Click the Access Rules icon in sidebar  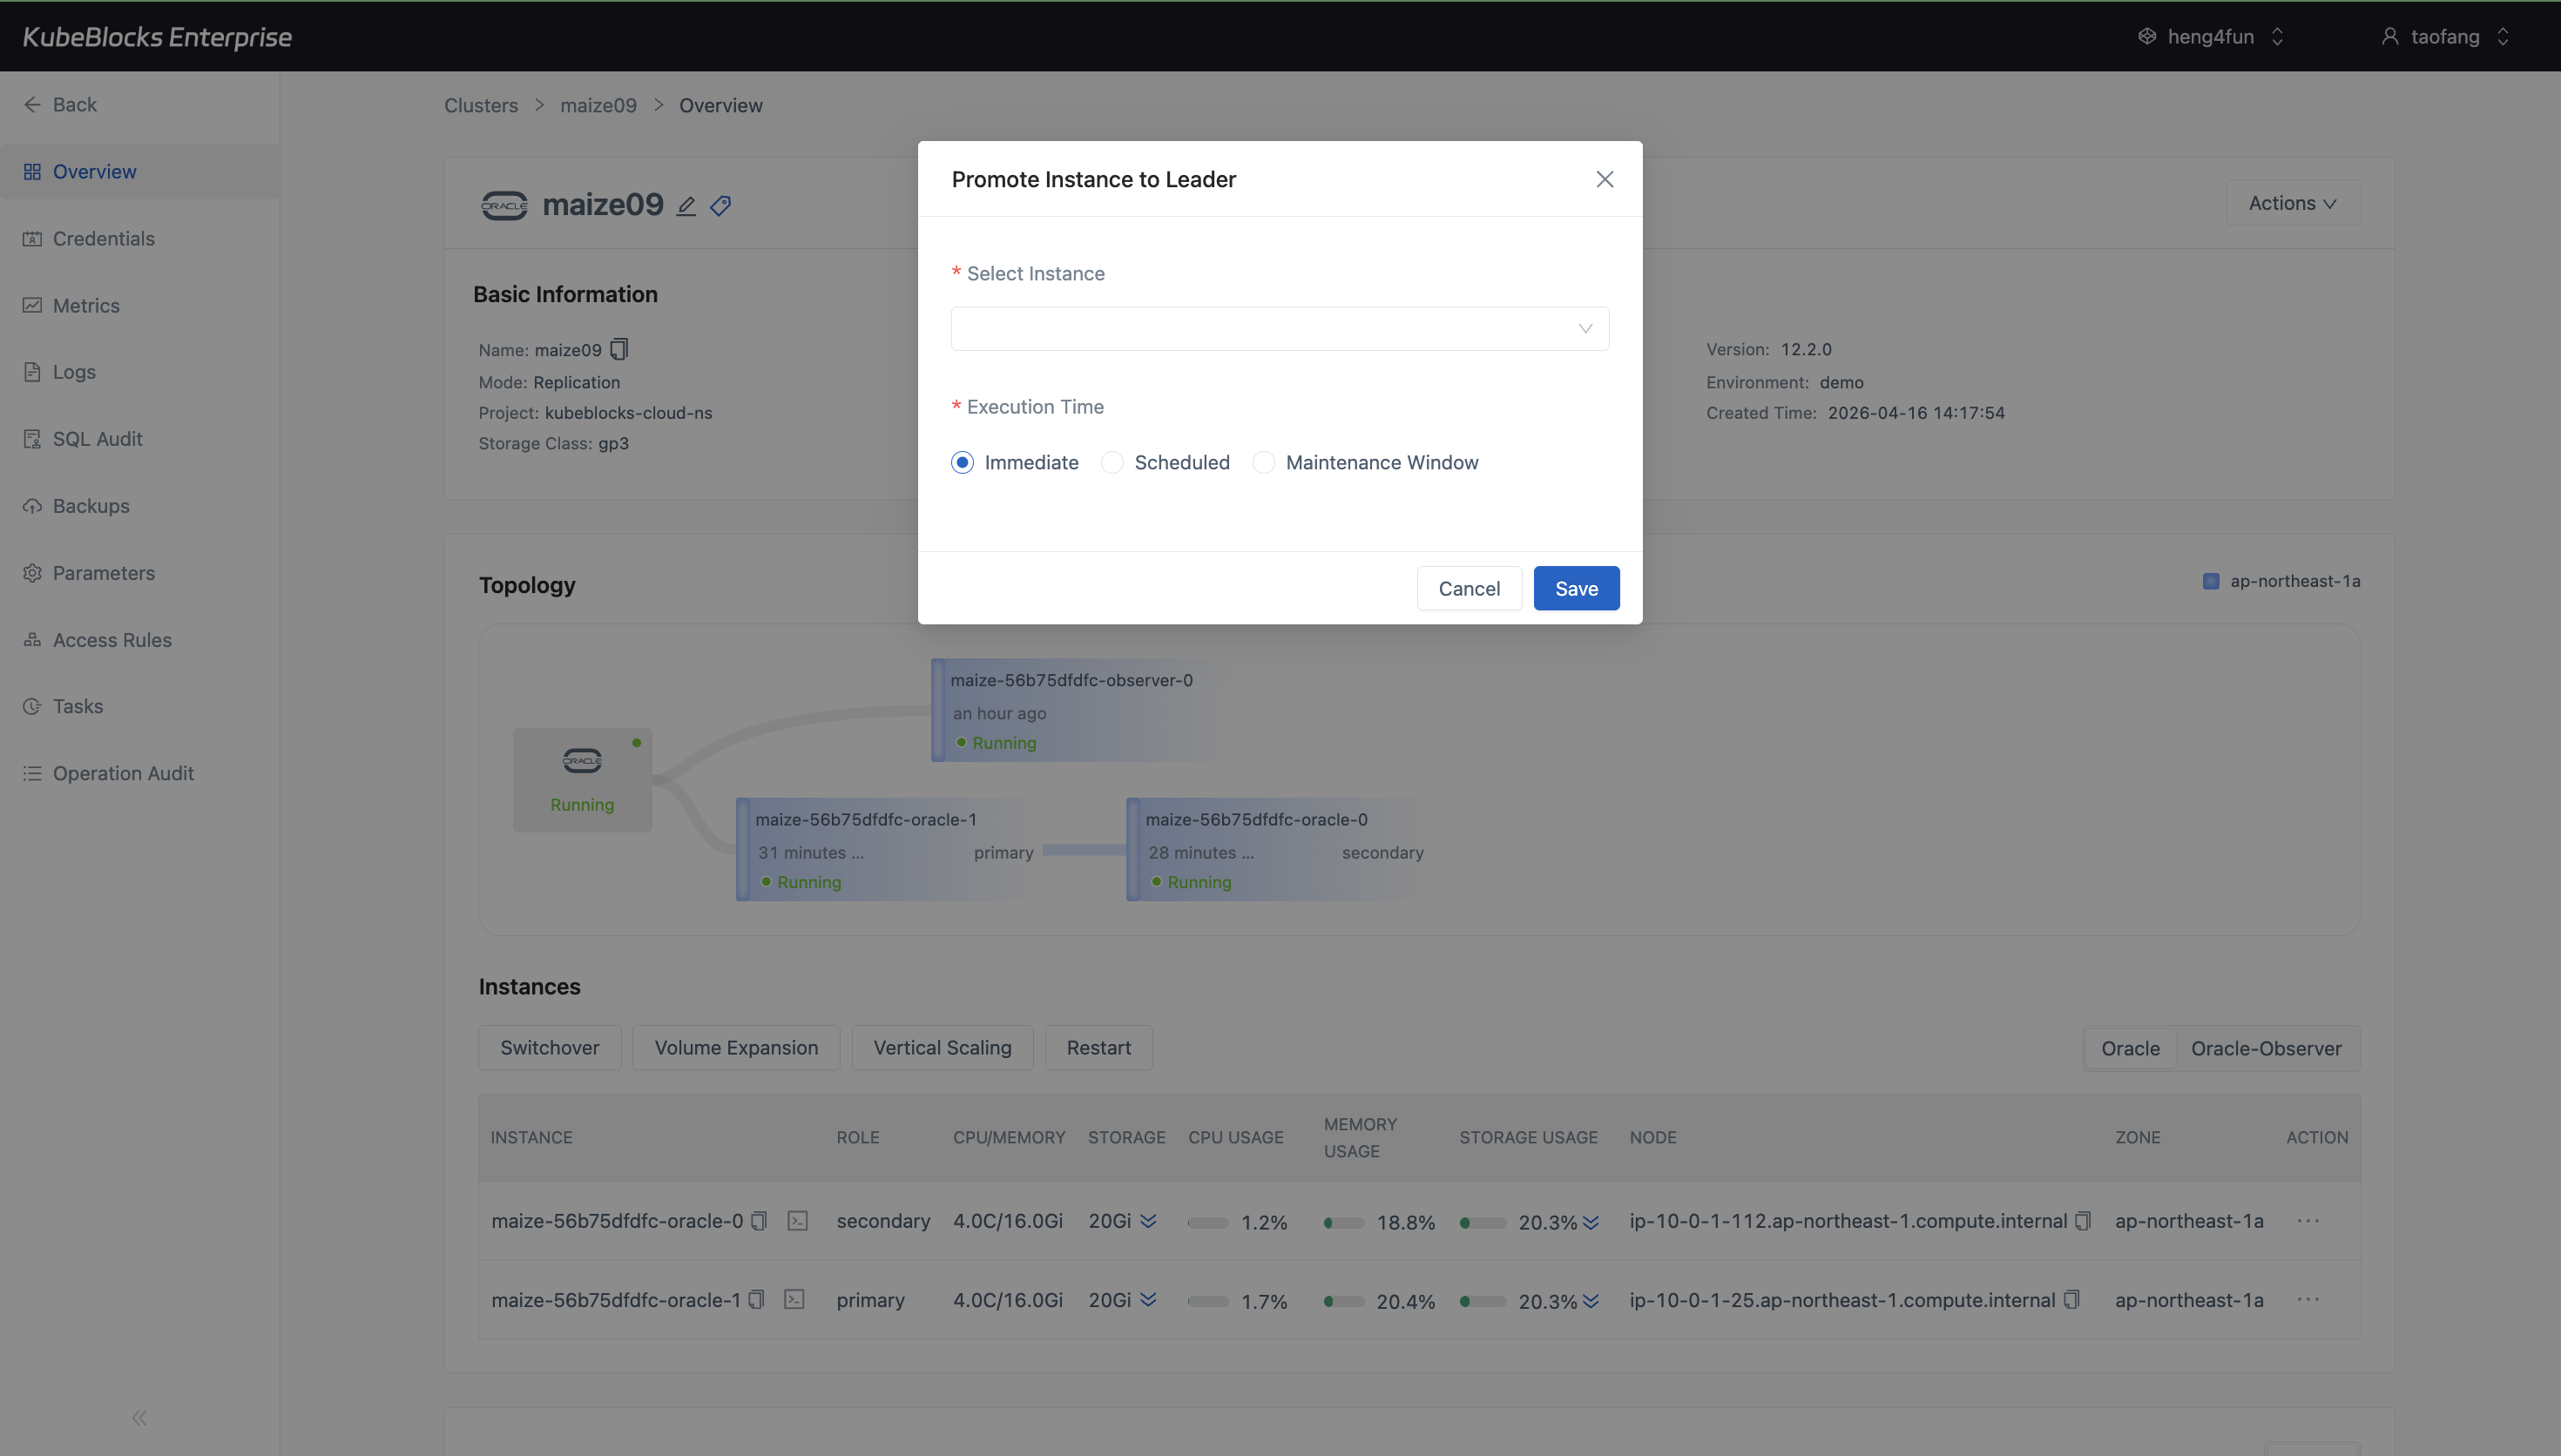(x=32, y=640)
